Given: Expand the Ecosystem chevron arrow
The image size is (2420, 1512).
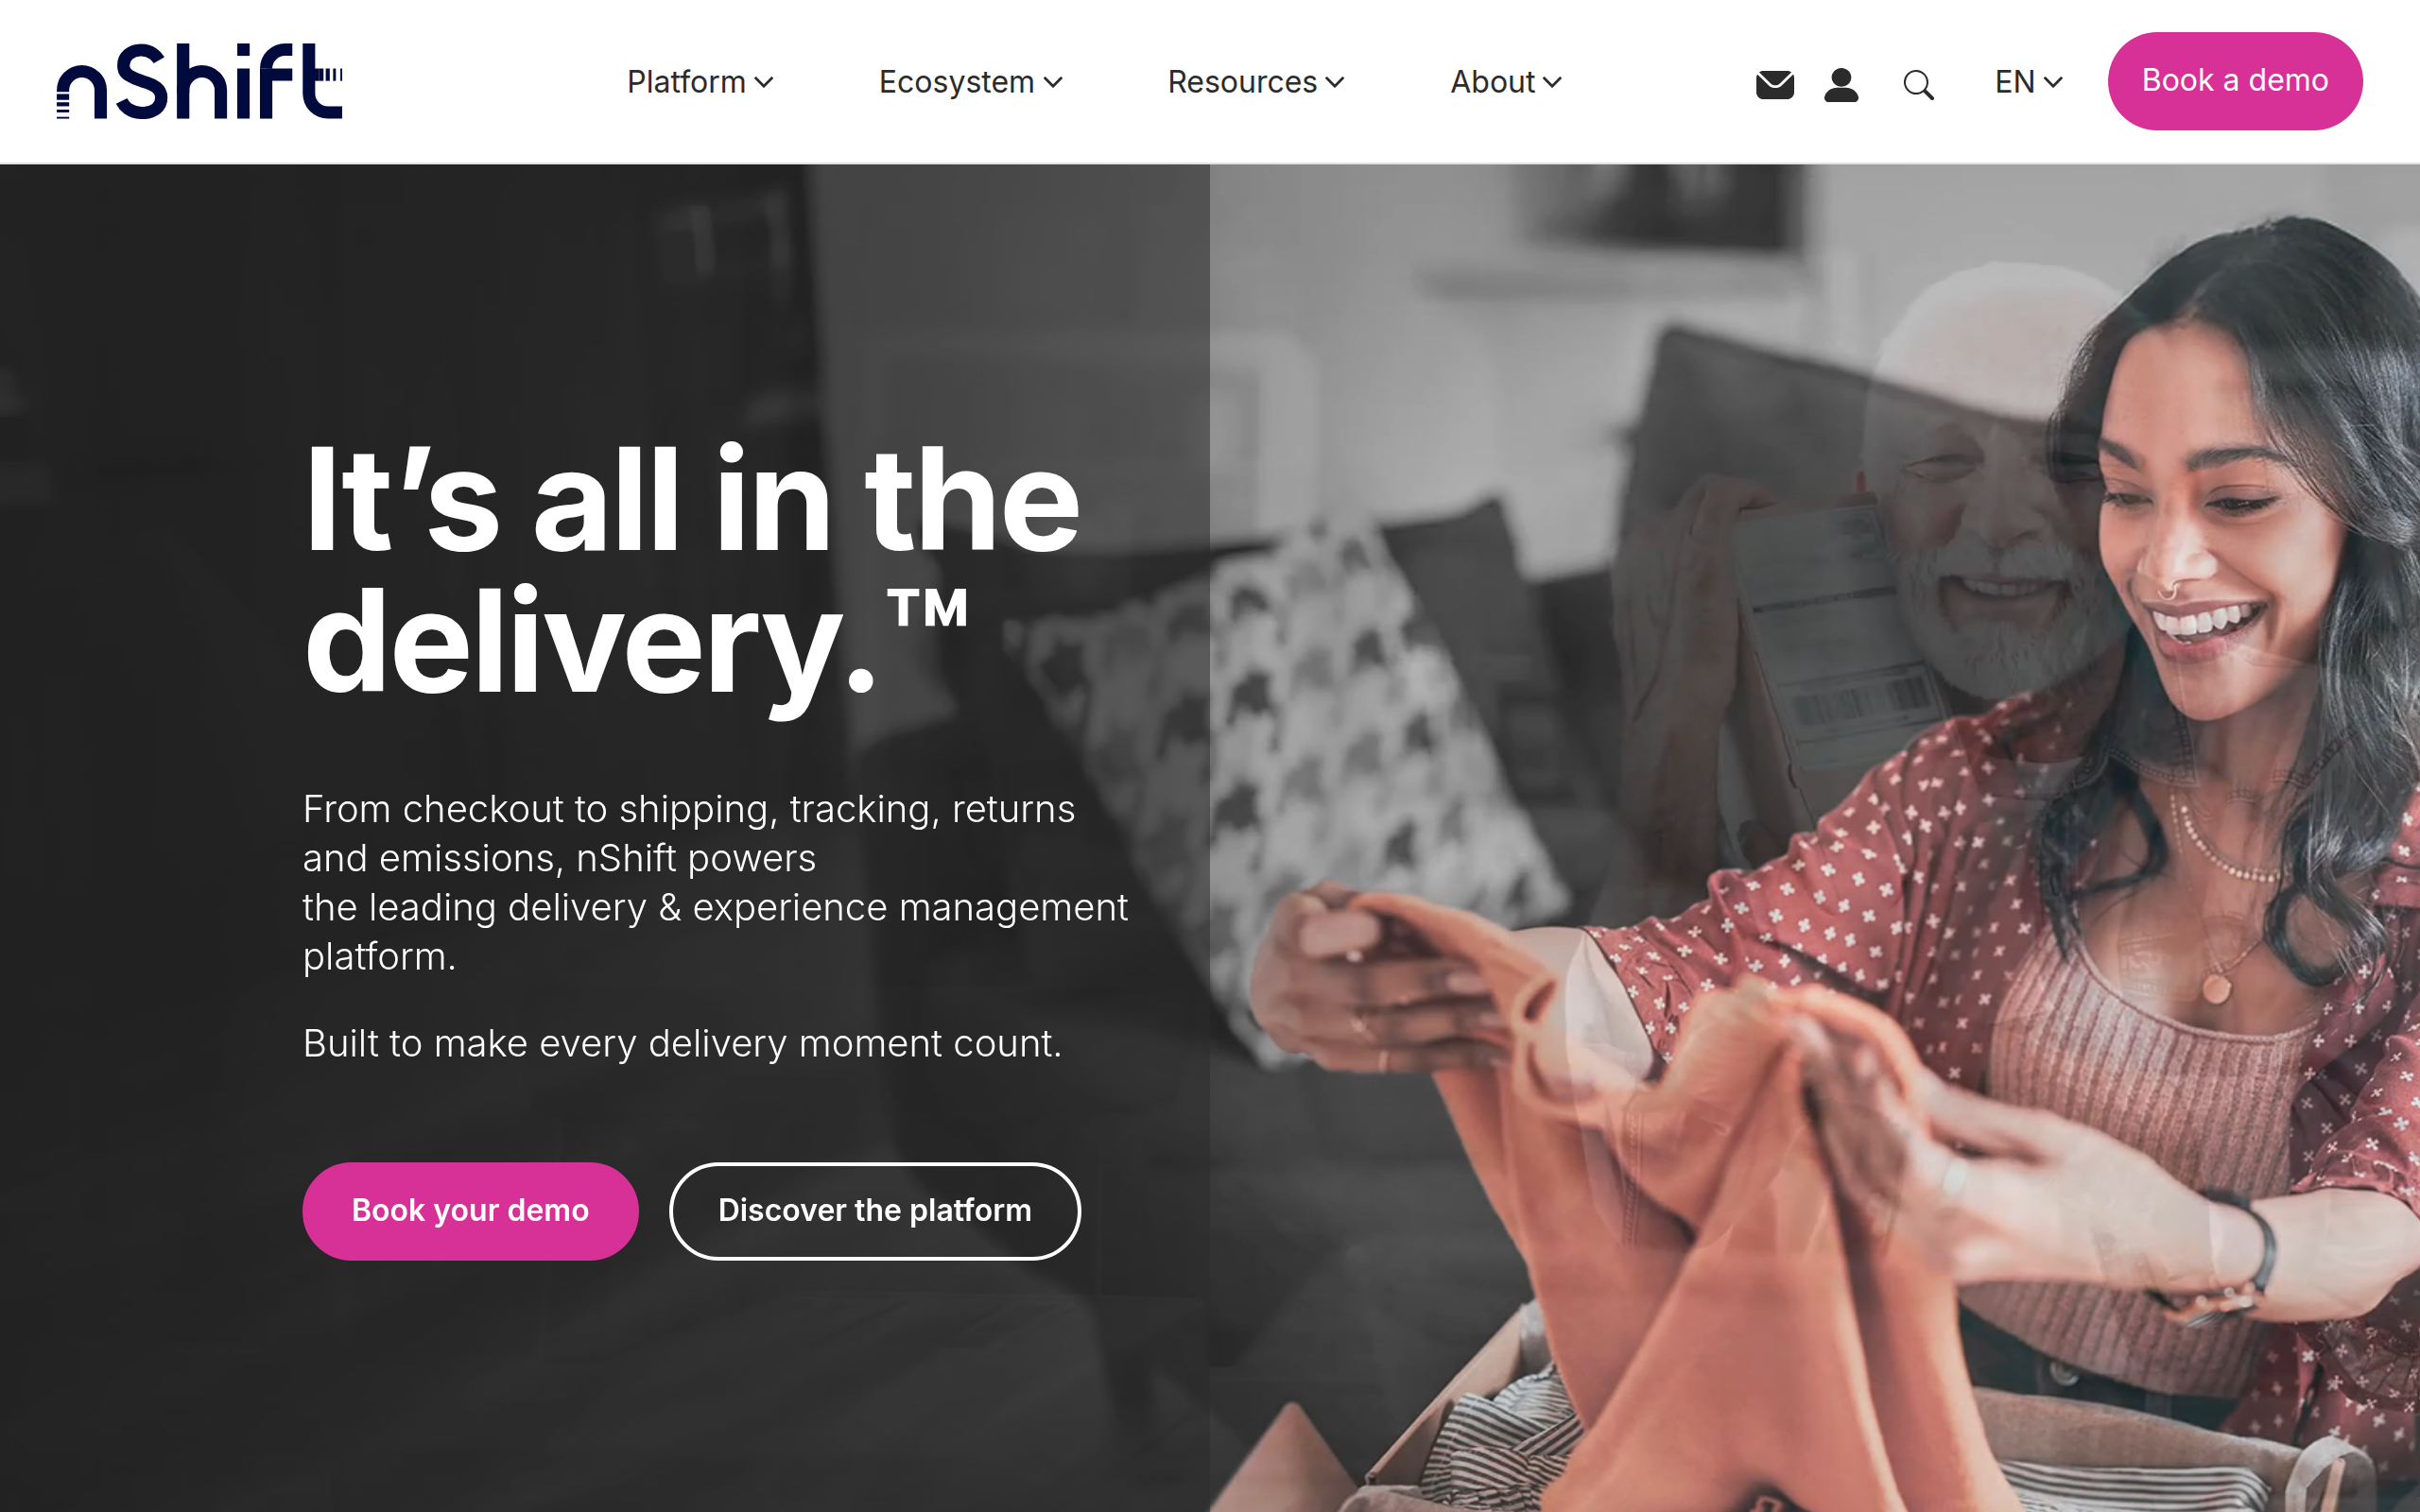Looking at the screenshot, I should pos(1053,83).
